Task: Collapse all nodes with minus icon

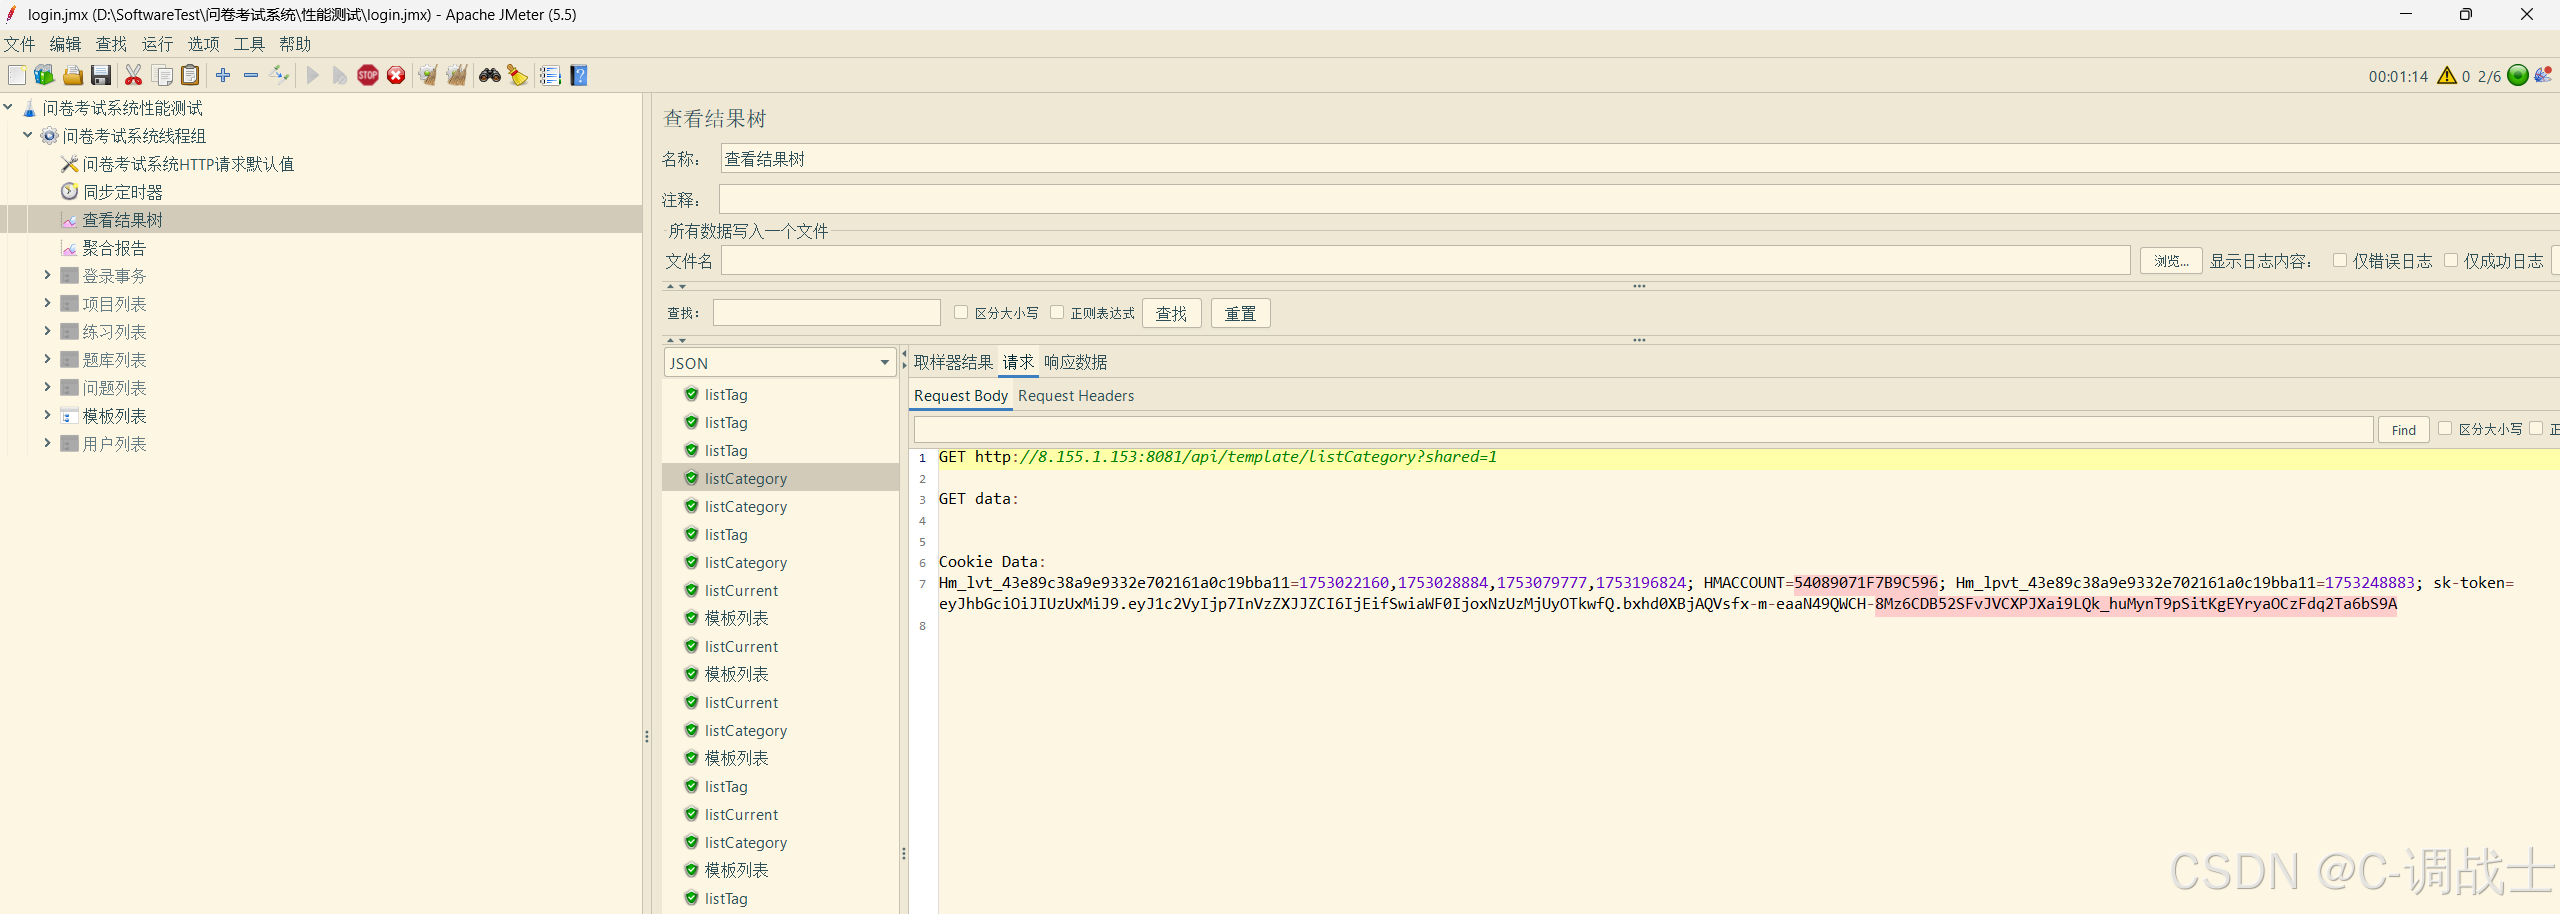Action: tap(251, 75)
